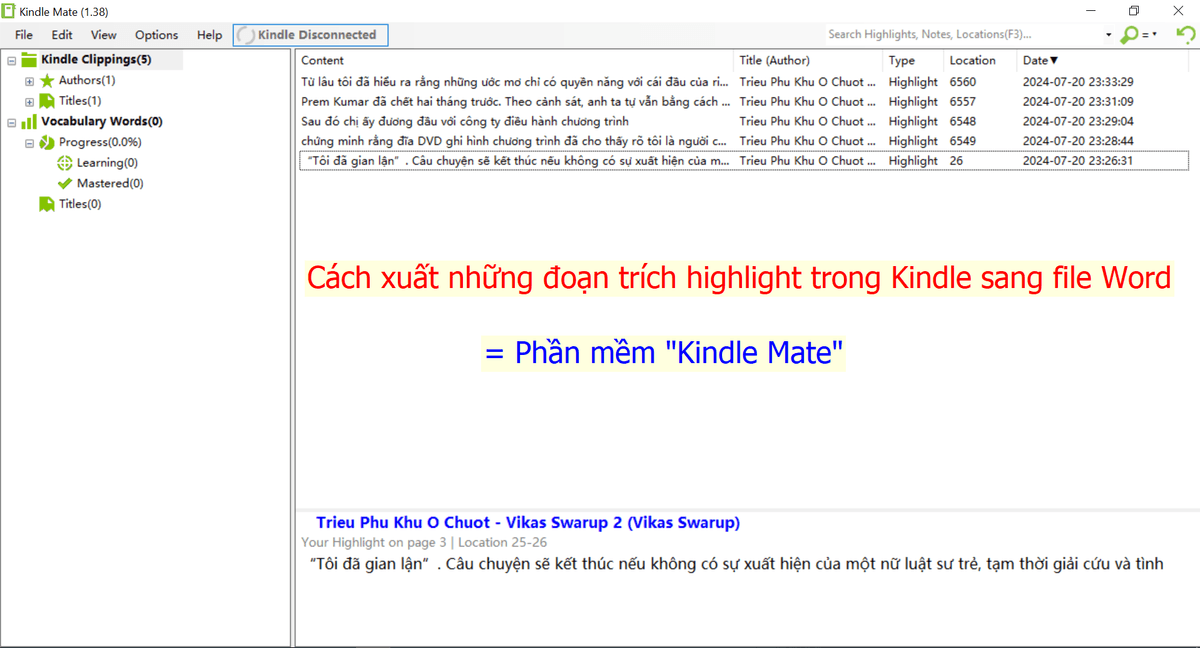The width and height of the screenshot is (1200, 648).
Task: Select the Kindle Clippings folder icon
Action: coord(28,60)
